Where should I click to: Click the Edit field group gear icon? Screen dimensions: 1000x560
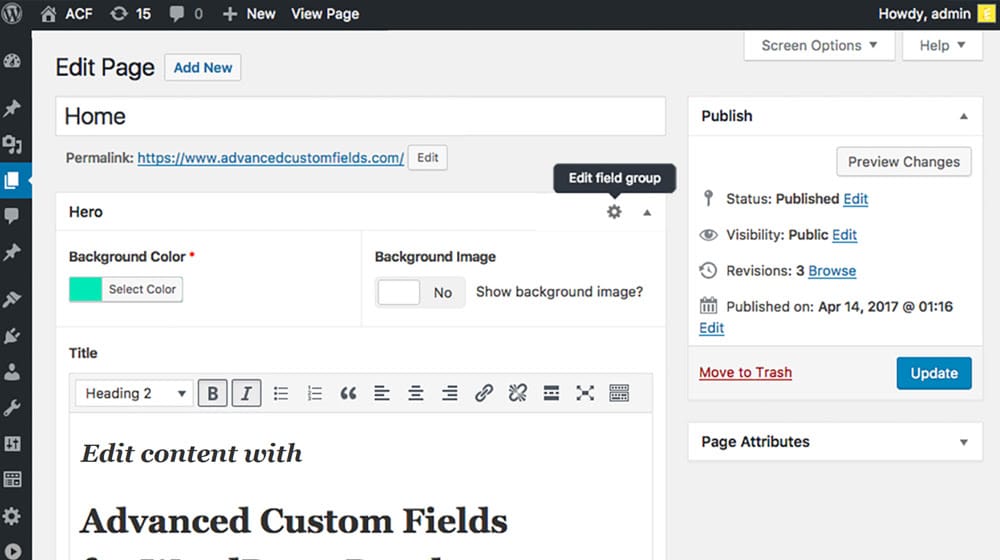pyautogui.click(x=614, y=212)
